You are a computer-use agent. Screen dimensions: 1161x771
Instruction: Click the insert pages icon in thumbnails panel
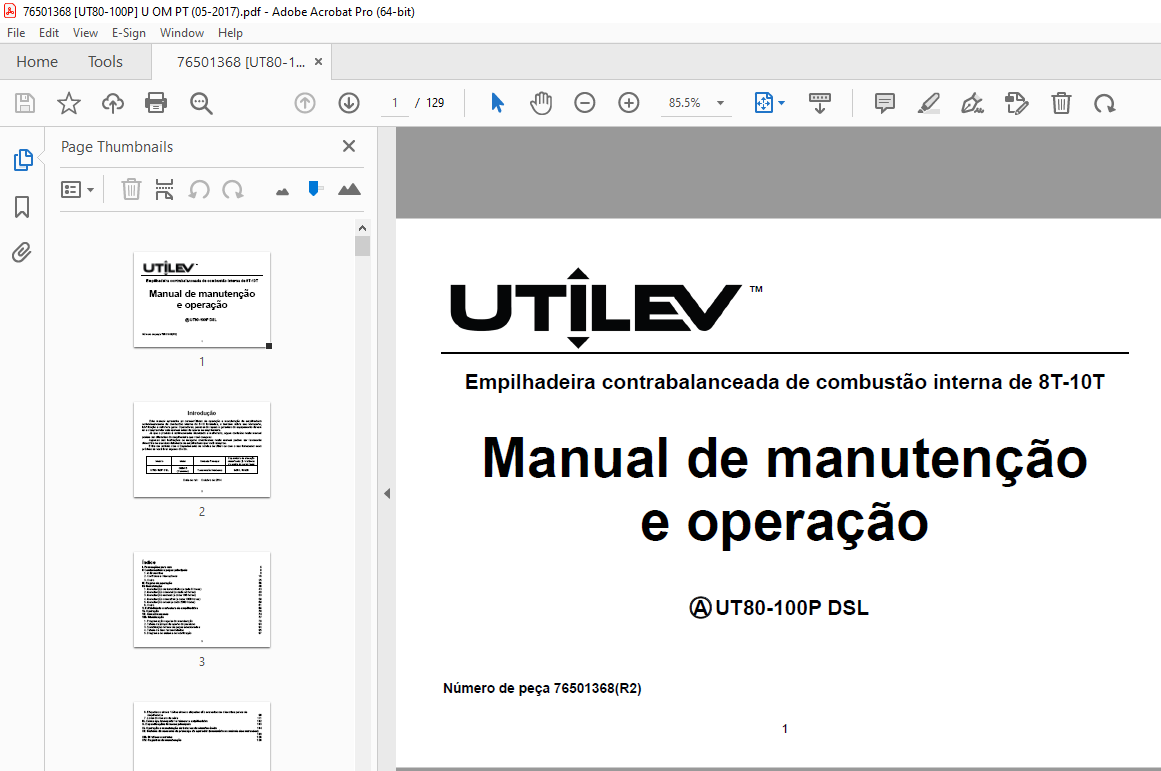(x=164, y=190)
